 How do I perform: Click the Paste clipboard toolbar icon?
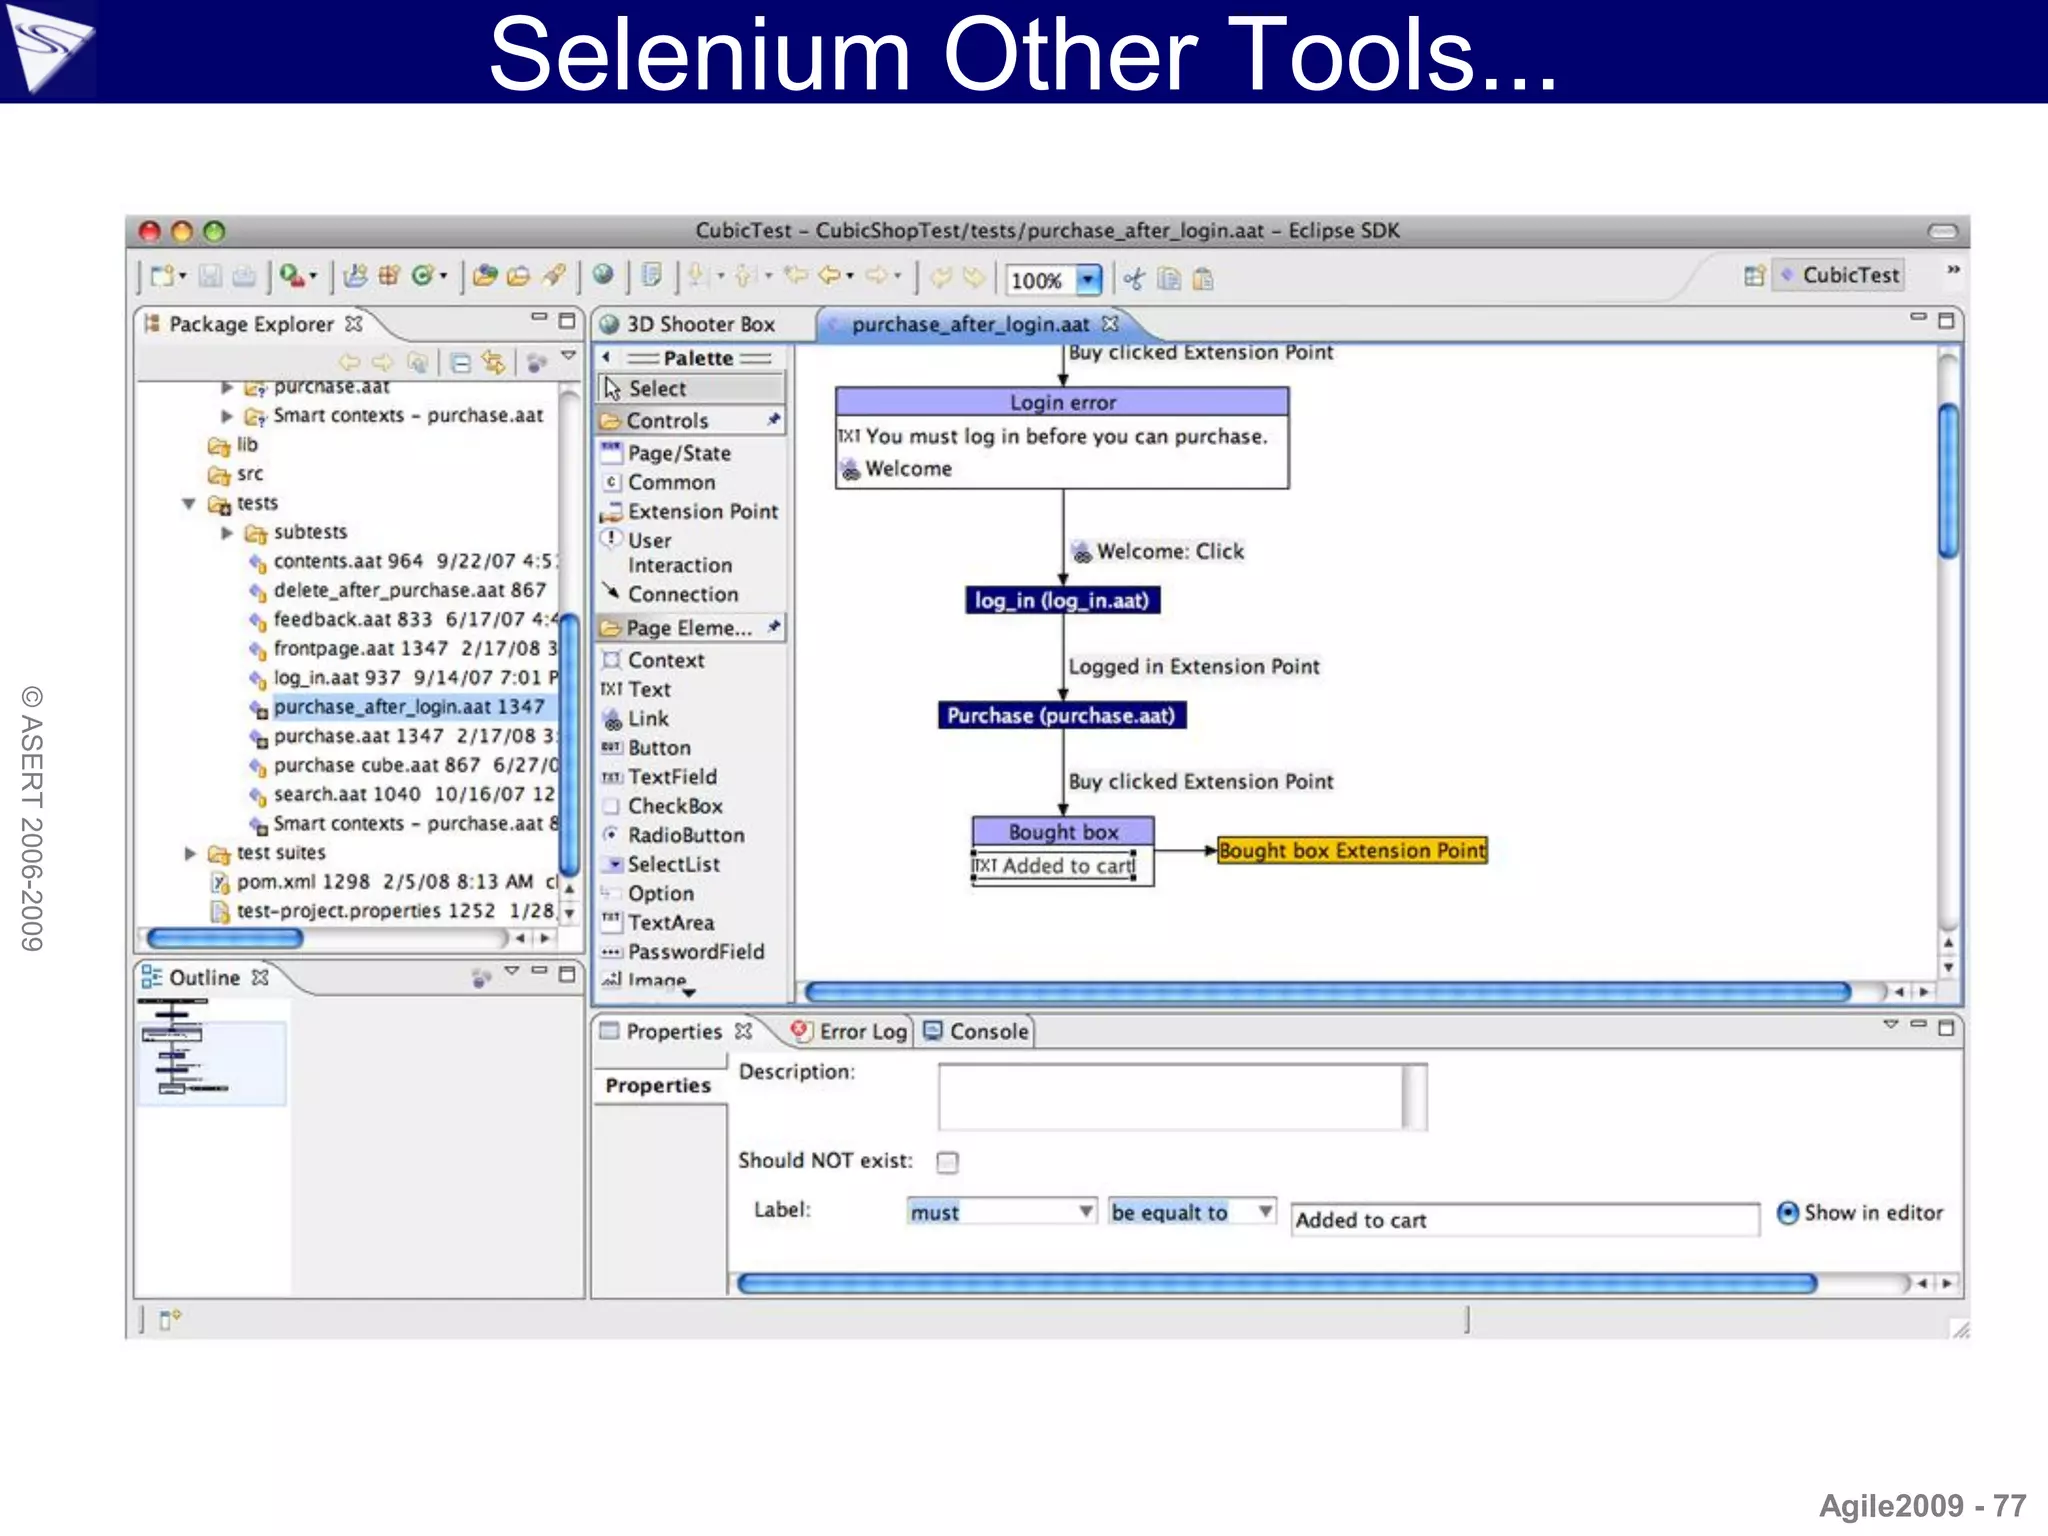coord(1204,279)
